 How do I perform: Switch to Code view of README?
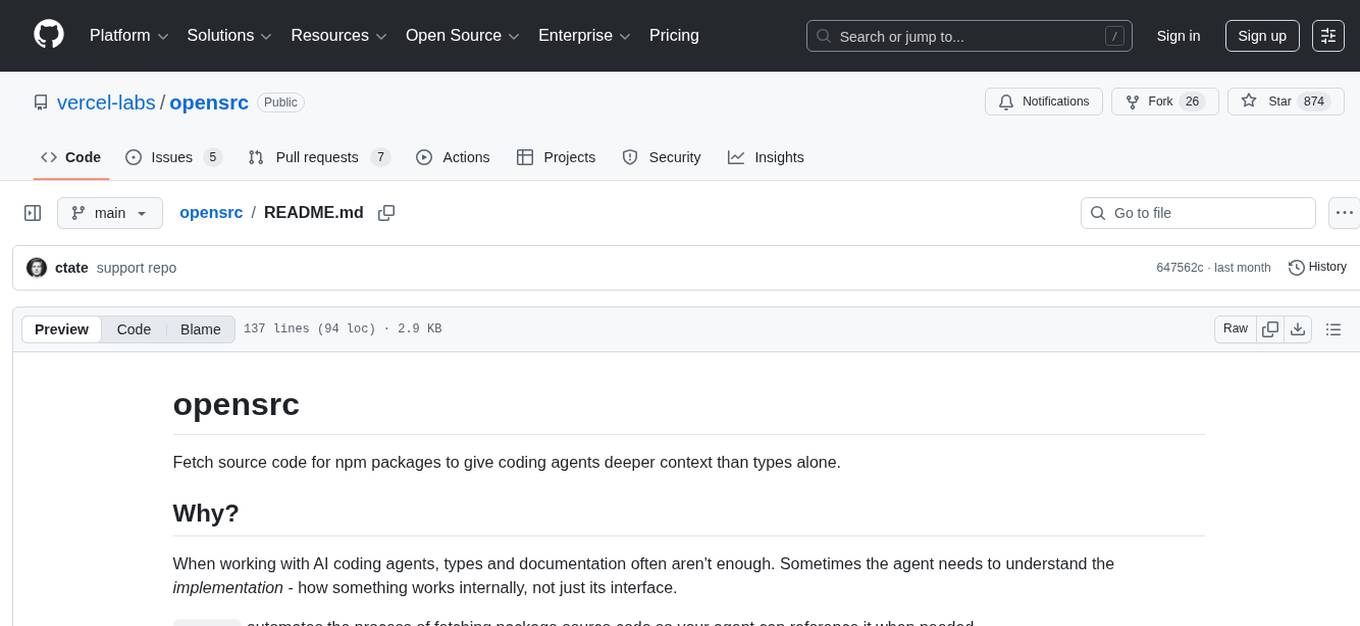[133, 328]
